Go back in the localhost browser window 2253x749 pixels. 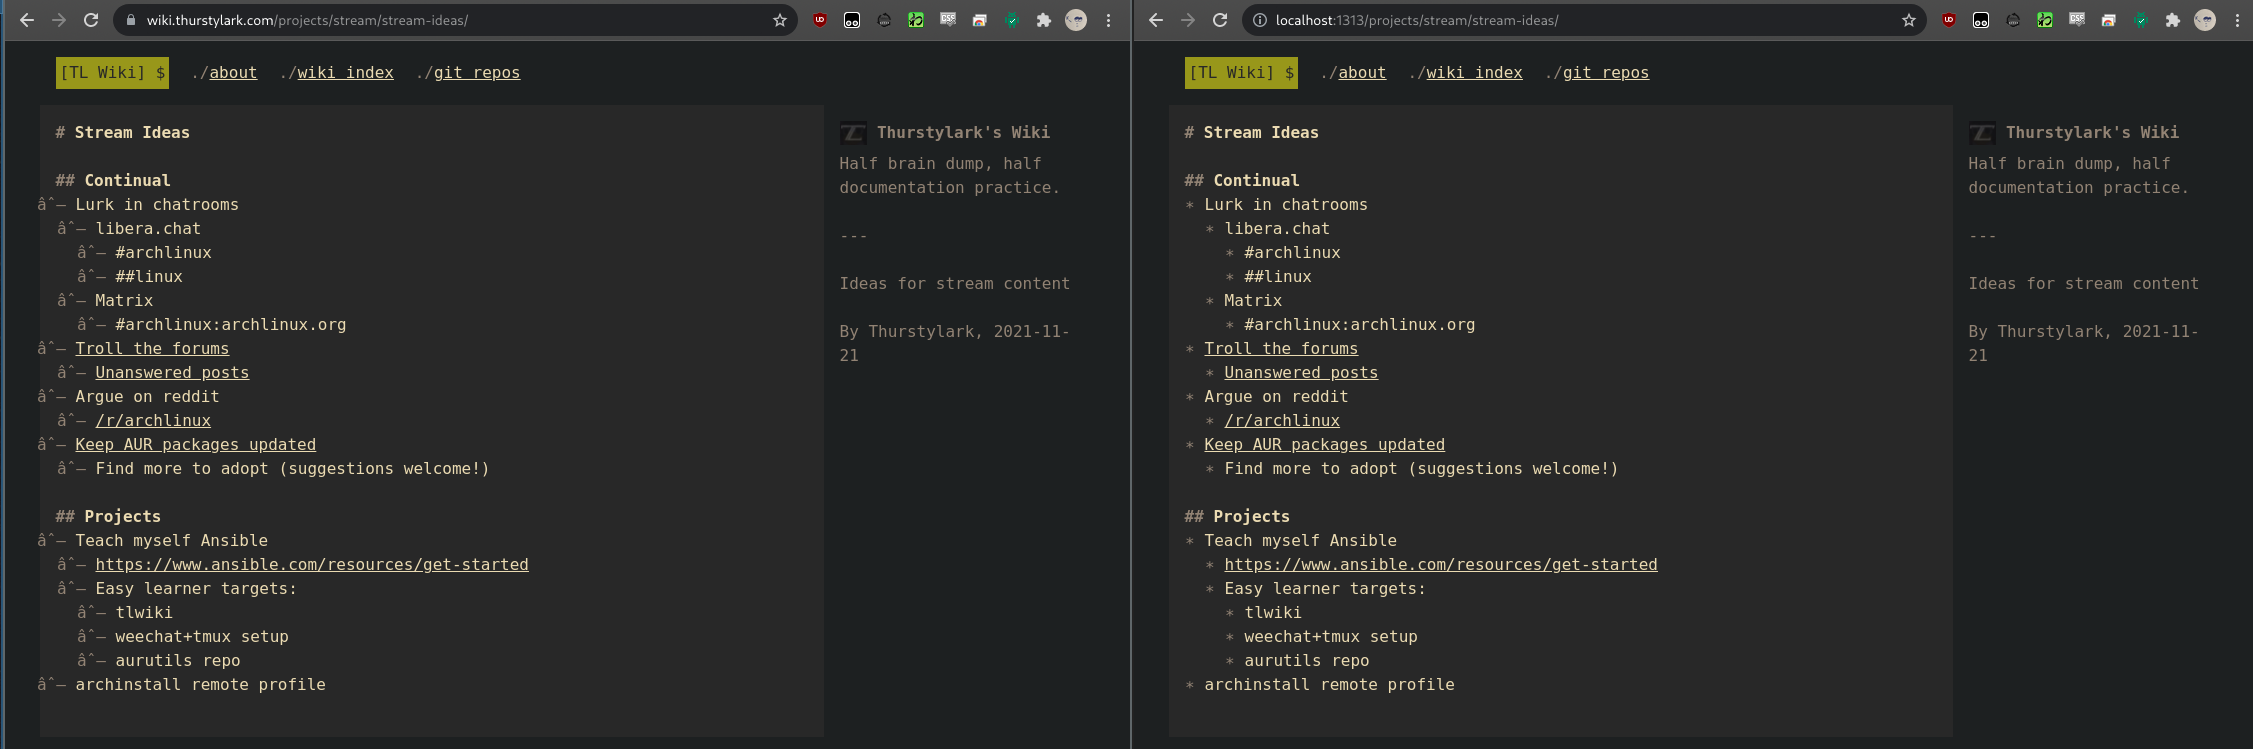(x=1156, y=20)
